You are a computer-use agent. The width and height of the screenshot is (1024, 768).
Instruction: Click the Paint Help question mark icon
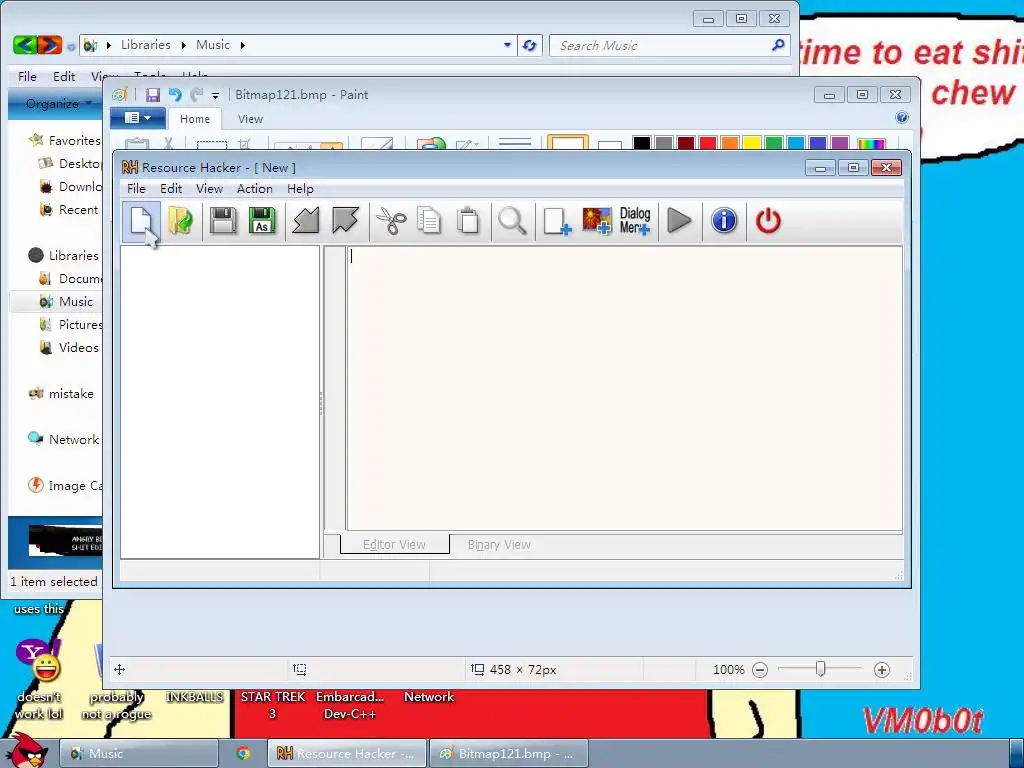point(902,118)
